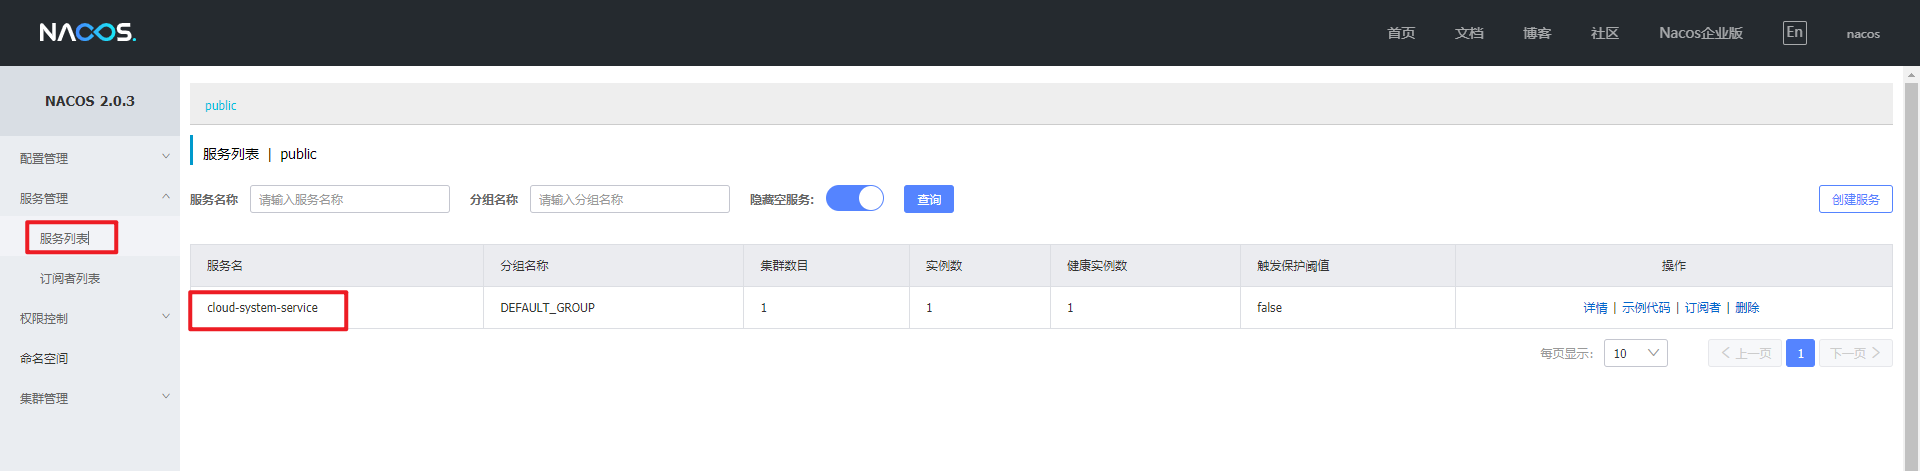Toggle the hide empty services switch
1920x471 pixels.
pos(855,199)
